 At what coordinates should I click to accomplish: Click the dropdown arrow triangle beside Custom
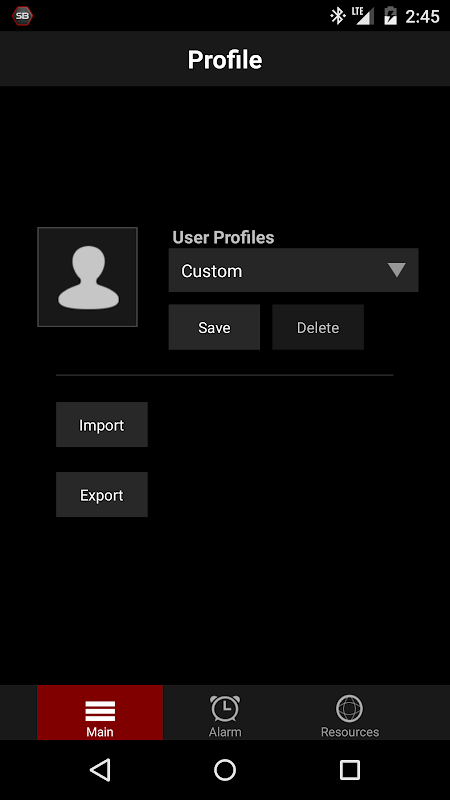click(396, 270)
